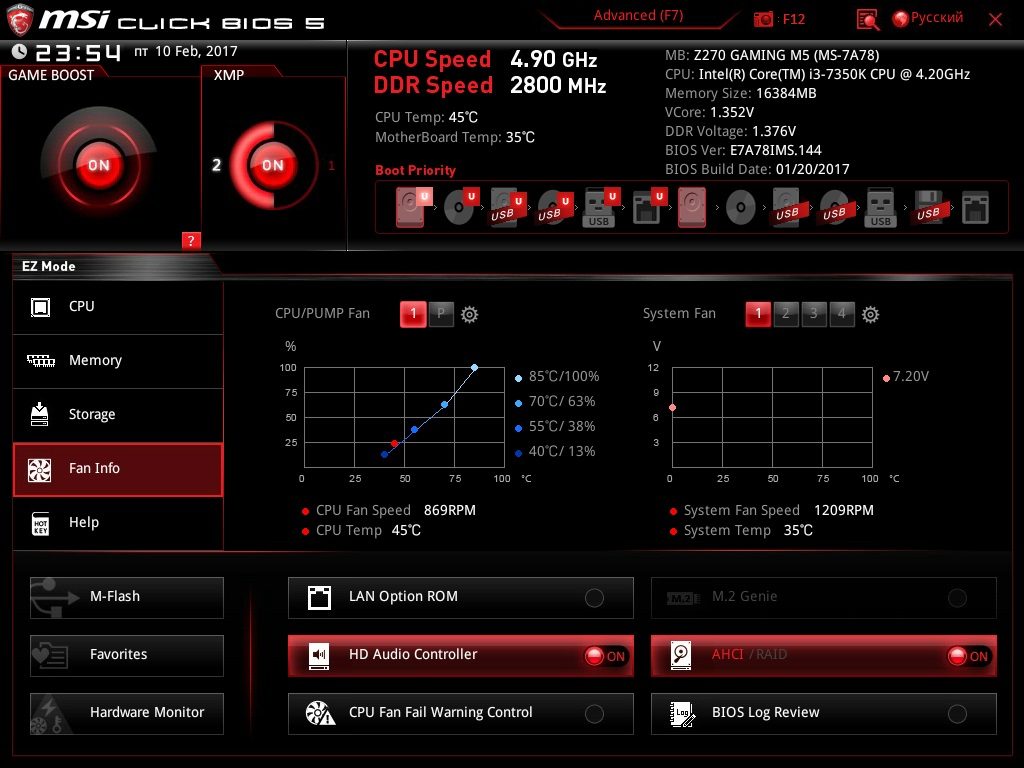This screenshot has height=768, width=1024.
Task: Turn off HD Audio Controller
Action: (x=460, y=656)
